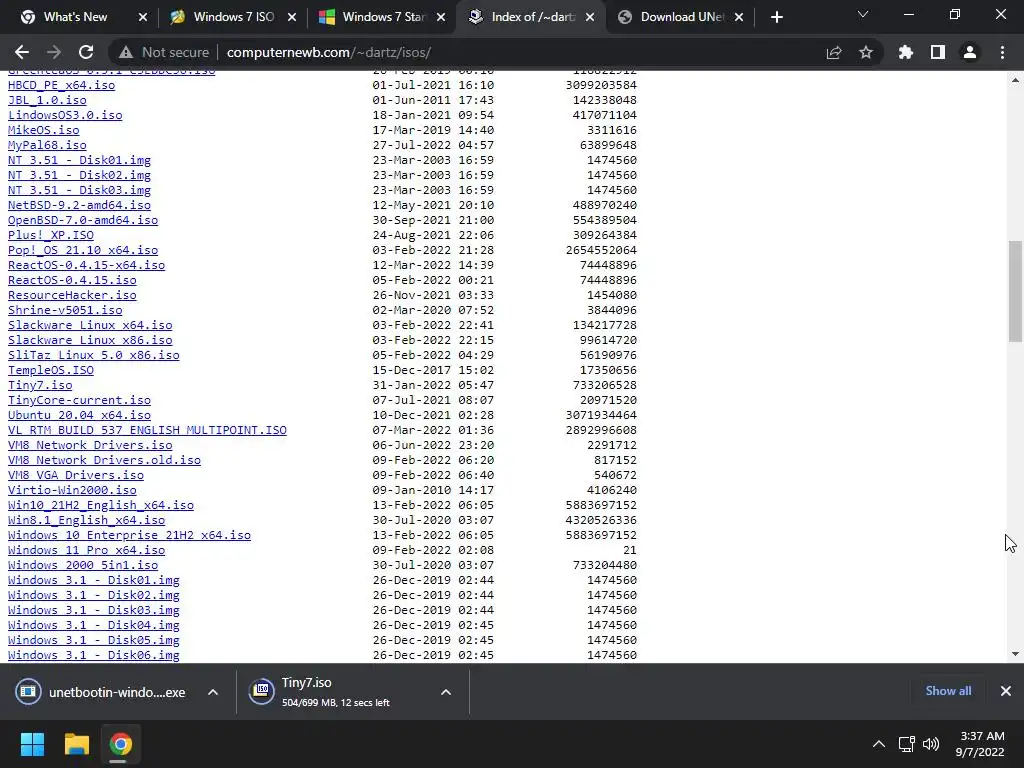Open File Explorer from taskbar
Image resolution: width=1024 pixels, height=768 pixels.
[76, 744]
